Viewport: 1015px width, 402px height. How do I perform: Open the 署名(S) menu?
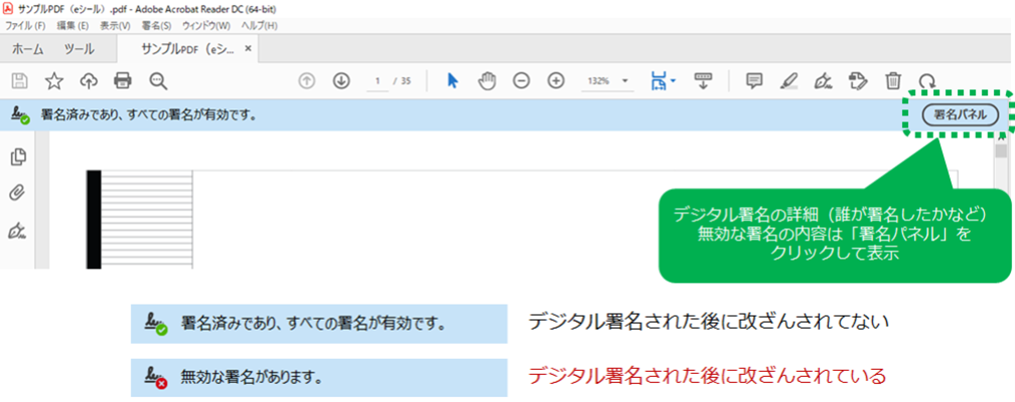coord(156,24)
